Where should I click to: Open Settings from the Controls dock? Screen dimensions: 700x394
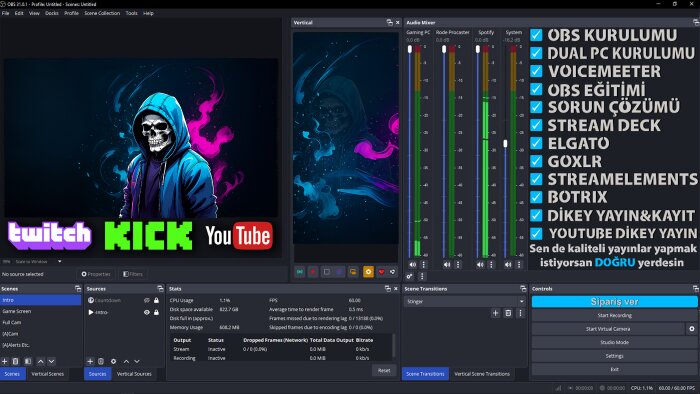tap(614, 356)
